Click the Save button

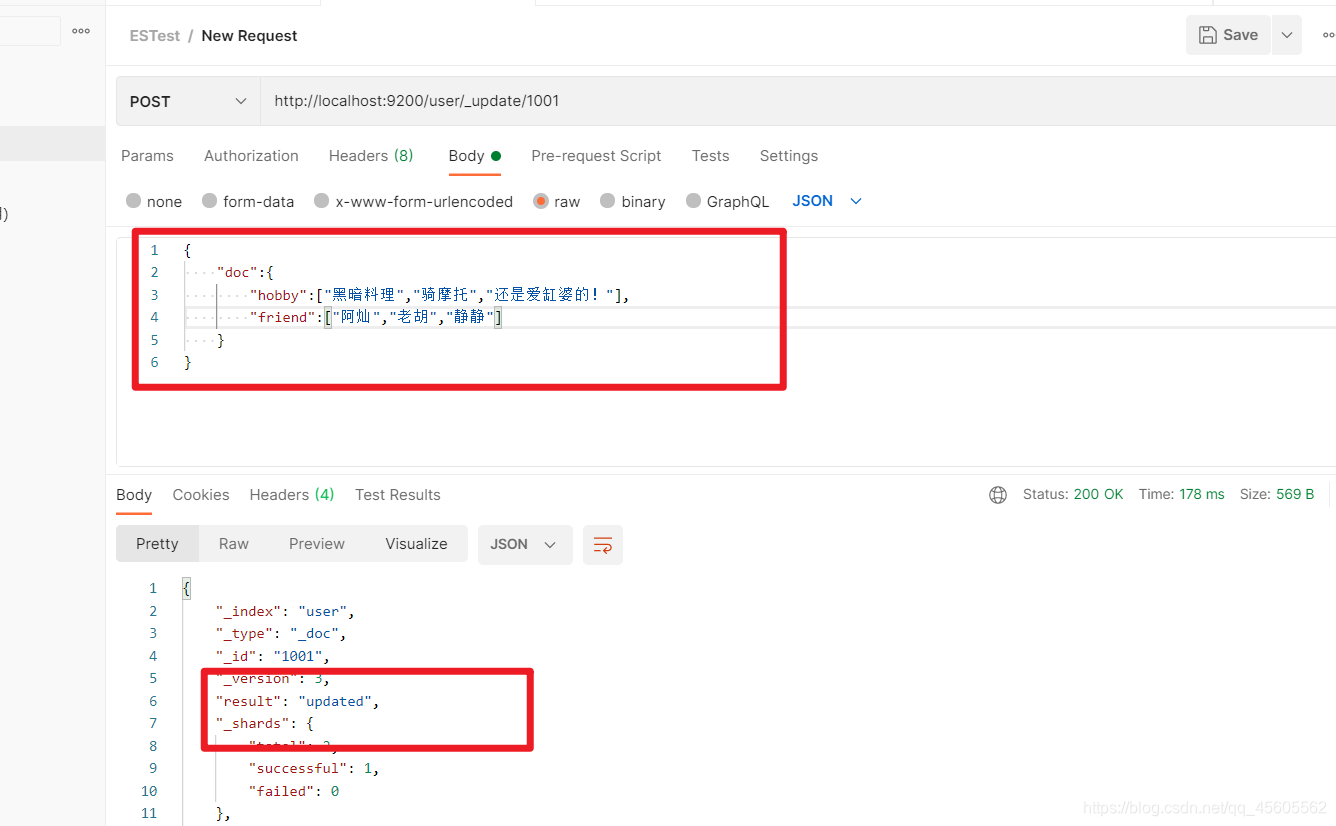tap(1228, 35)
